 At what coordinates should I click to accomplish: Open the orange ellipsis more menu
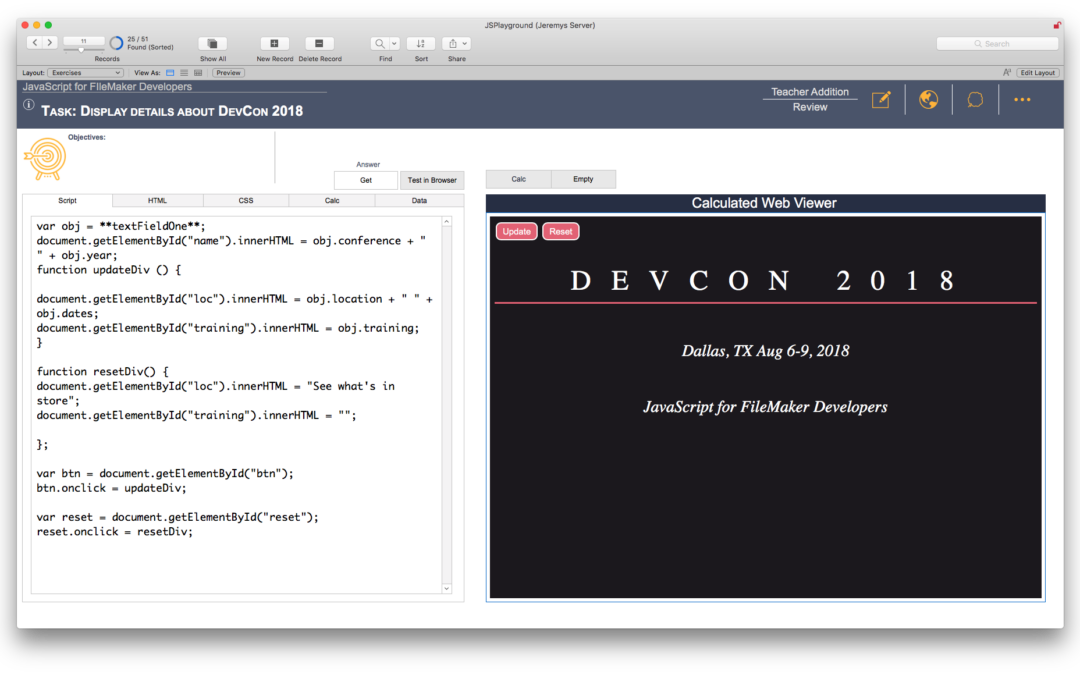click(1022, 100)
